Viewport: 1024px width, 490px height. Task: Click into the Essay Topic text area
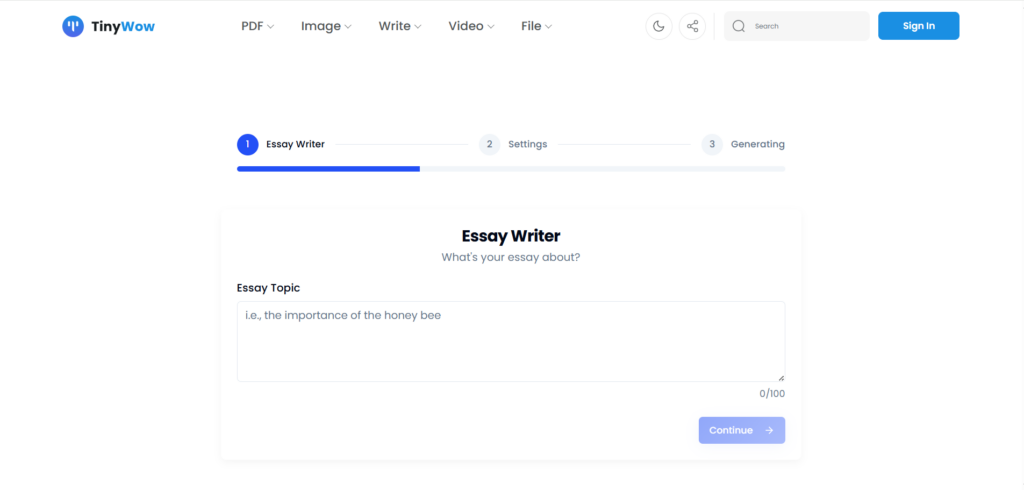[511, 341]
